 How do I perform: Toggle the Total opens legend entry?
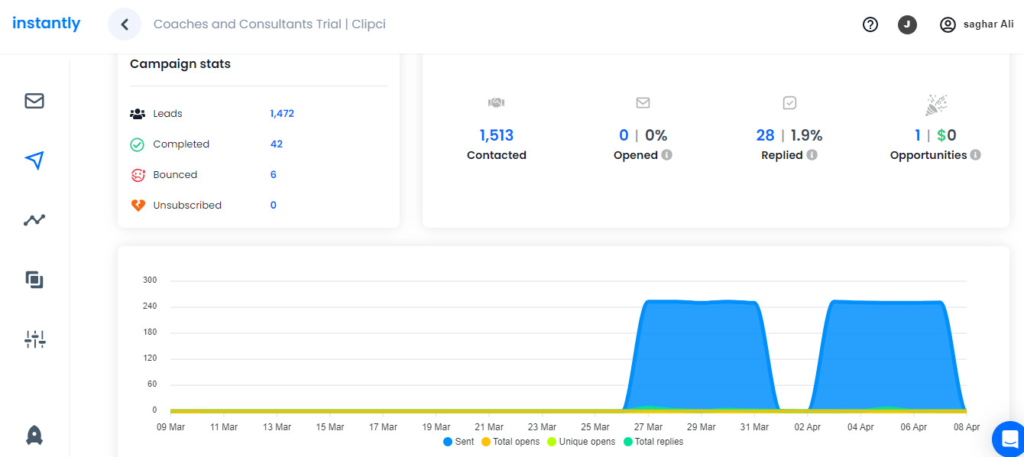[x=511, y=442]
